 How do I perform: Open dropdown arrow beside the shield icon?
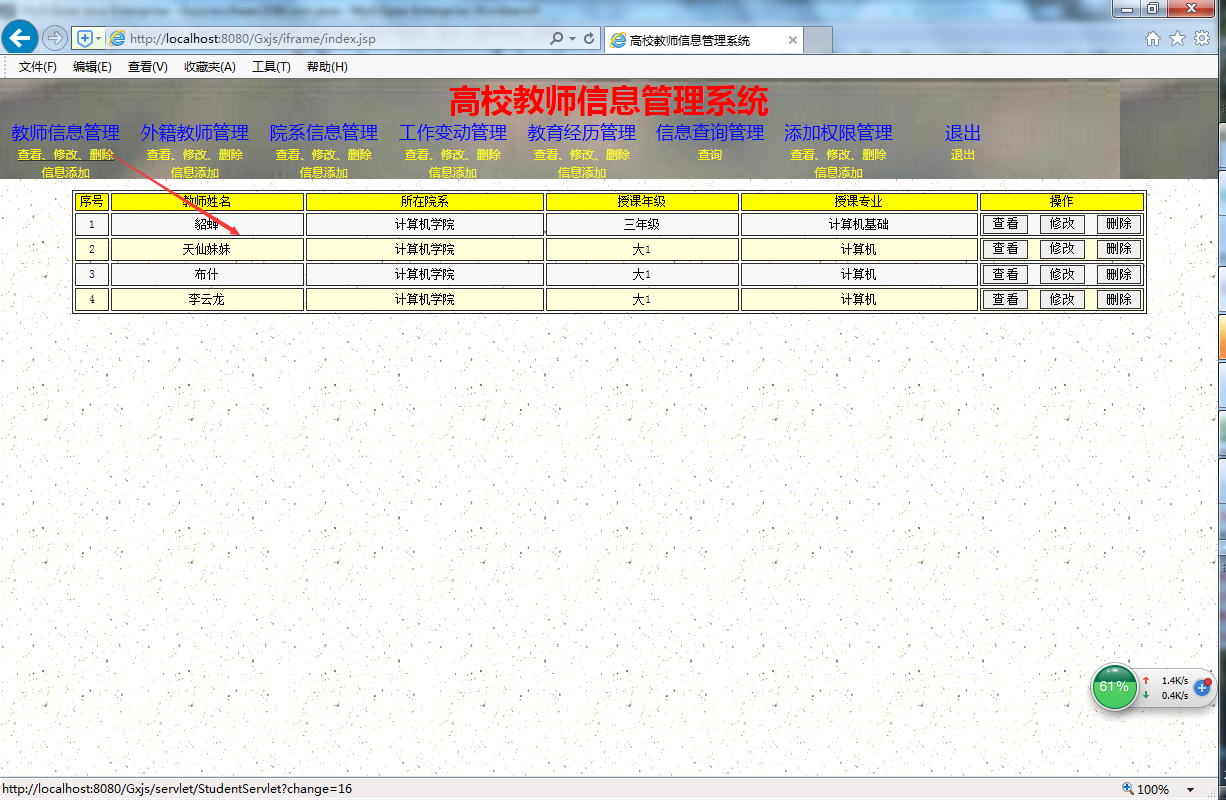[98, 38]
